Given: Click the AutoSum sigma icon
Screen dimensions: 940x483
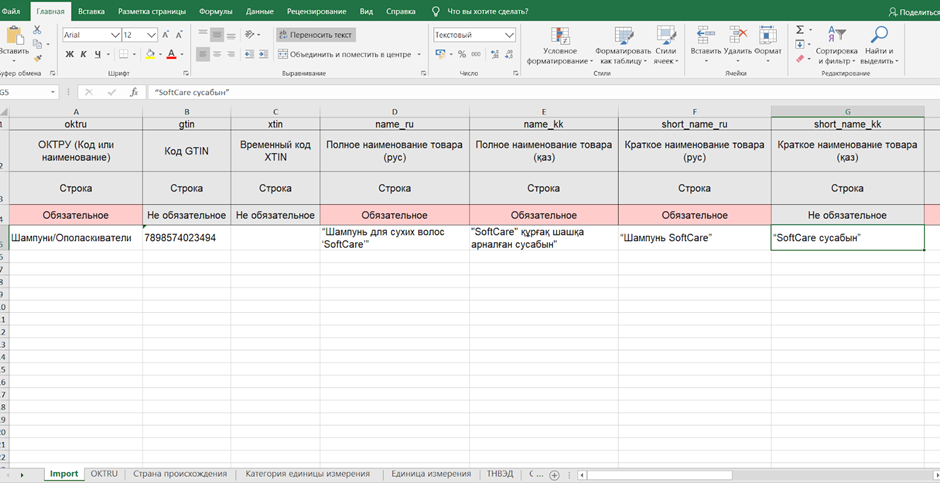Looking at the screenshot, I should point(800,30).
